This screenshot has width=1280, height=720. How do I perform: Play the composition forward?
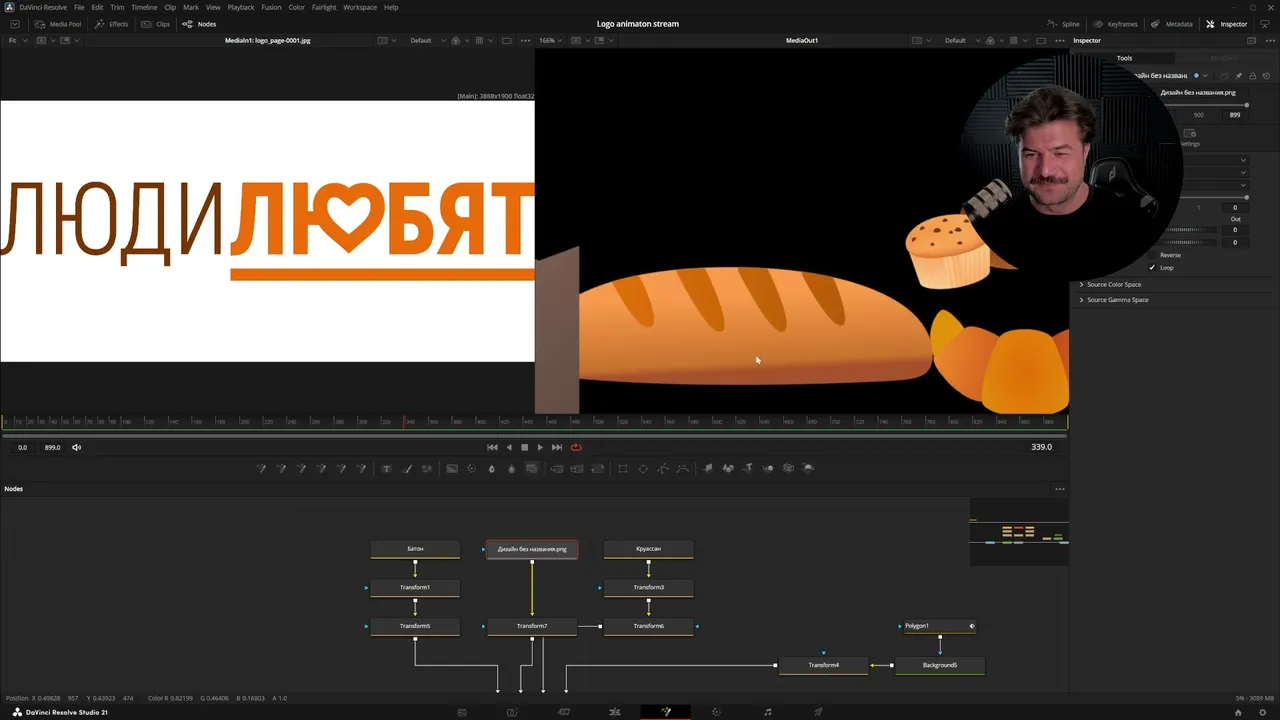(540, 448)
